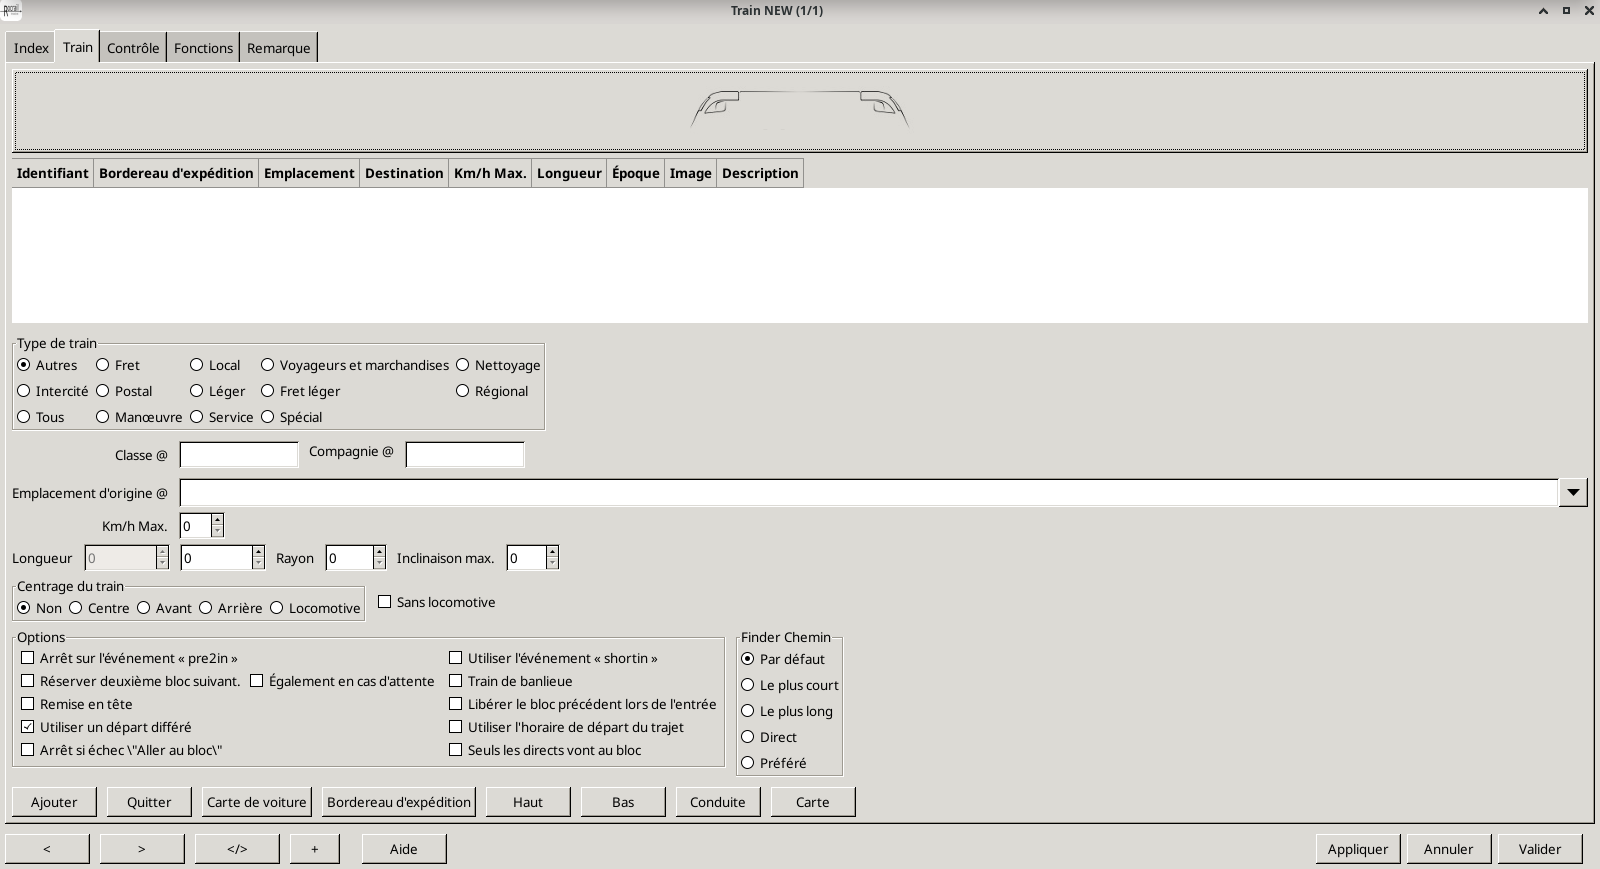Decrease the Rayon spinner value
Screen dimensions: 1600x869
point(379,564)
